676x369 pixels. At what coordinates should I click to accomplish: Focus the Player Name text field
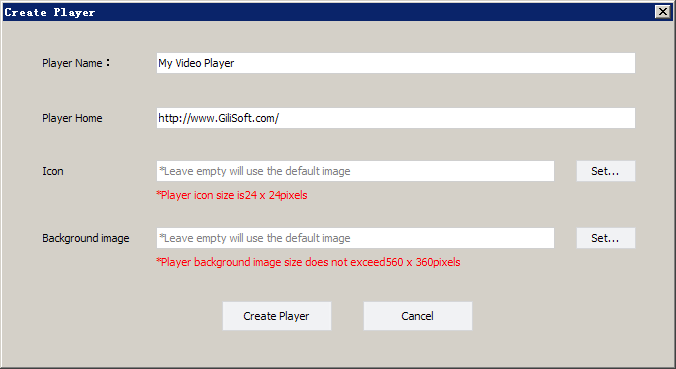(x=396, y=63)
